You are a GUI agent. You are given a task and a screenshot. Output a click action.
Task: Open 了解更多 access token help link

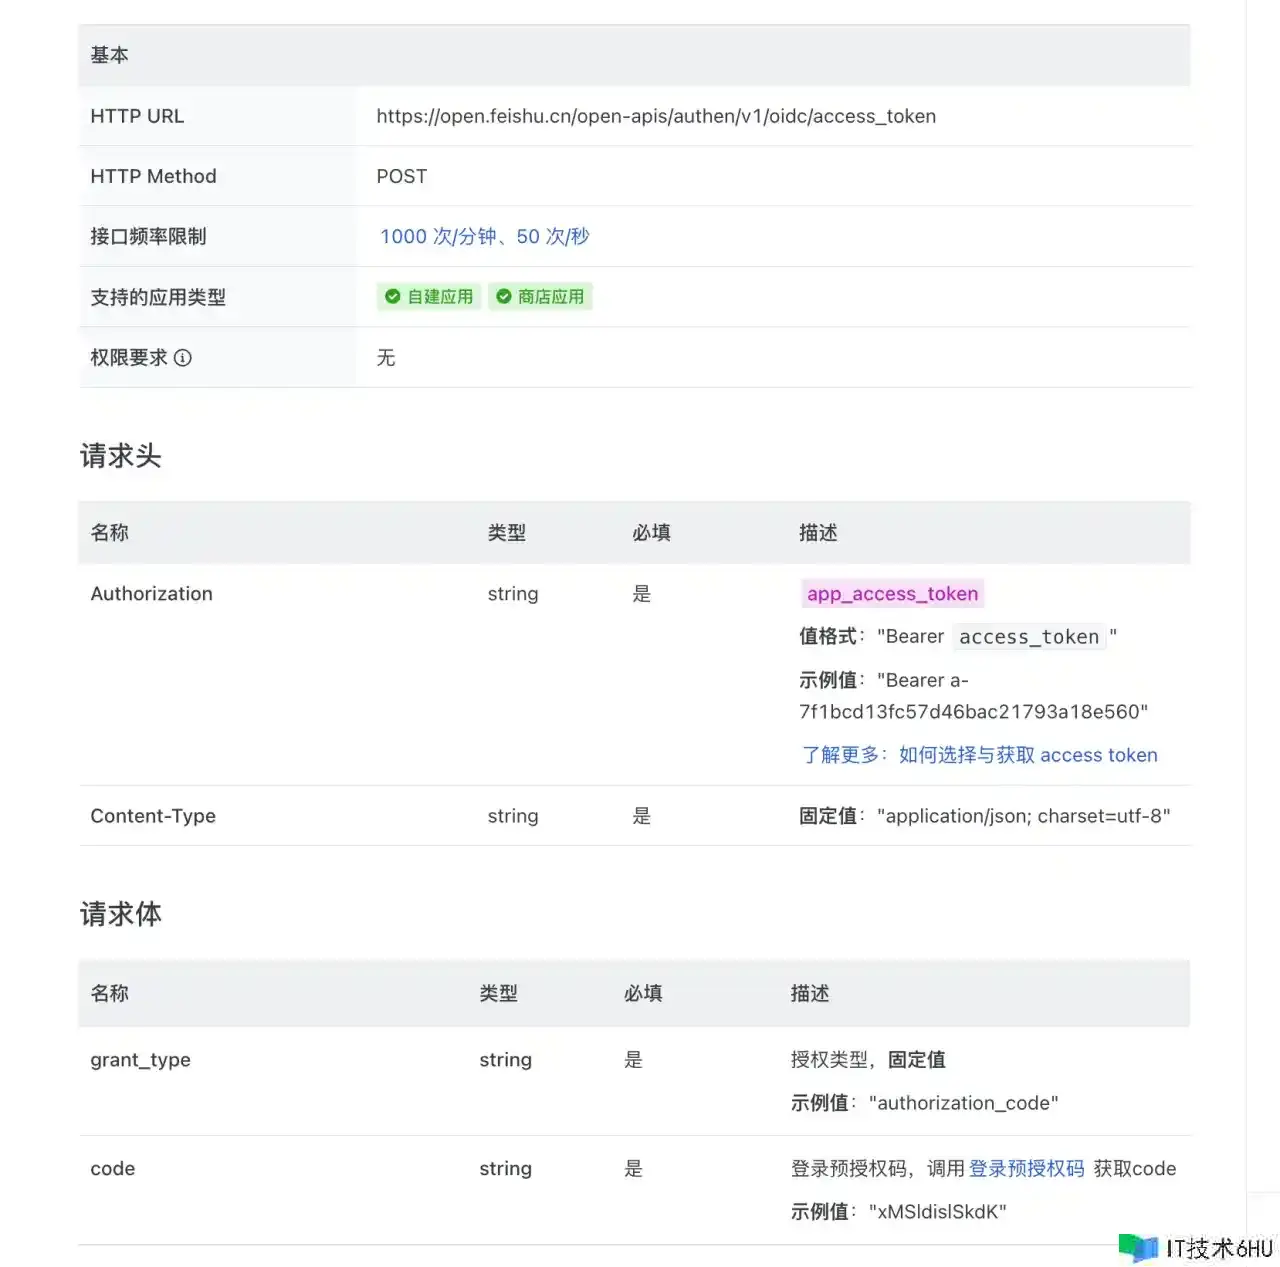coord(979,755)
